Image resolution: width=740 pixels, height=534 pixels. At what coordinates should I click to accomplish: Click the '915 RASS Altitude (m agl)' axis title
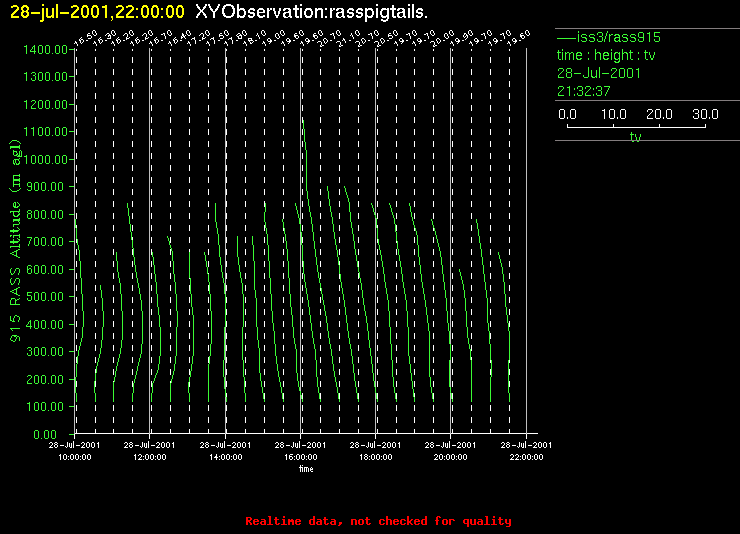point(16,241)
